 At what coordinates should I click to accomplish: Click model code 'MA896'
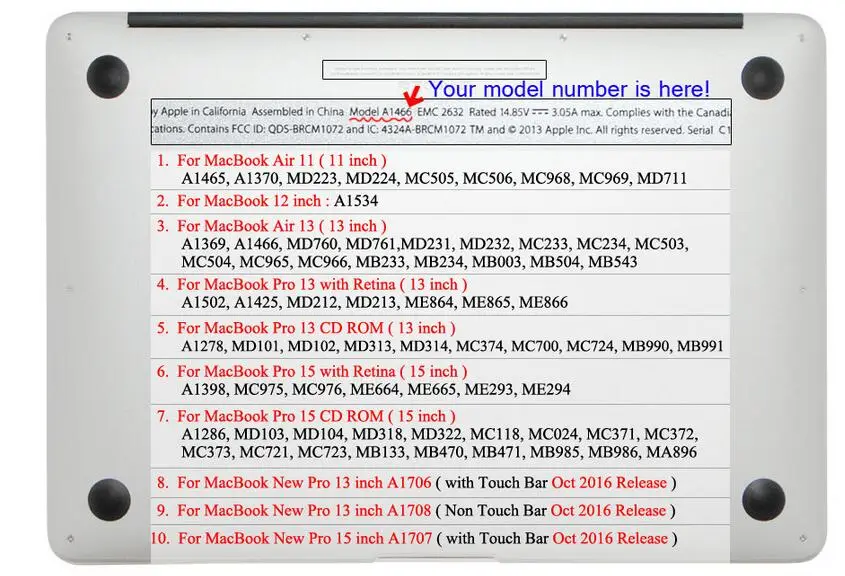pyautogui.click(x=671, y=452)
